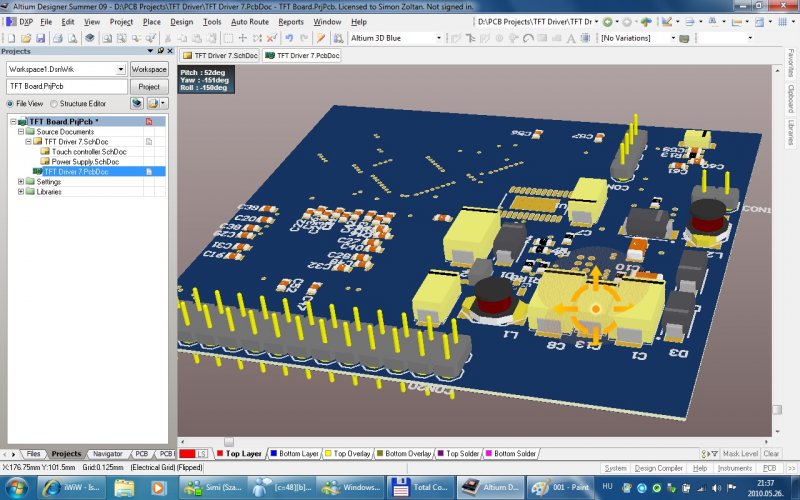Open the Projects panel options dropdown arrow
Image resolution: width=800 pixels, height=500 pixels.
150,51
